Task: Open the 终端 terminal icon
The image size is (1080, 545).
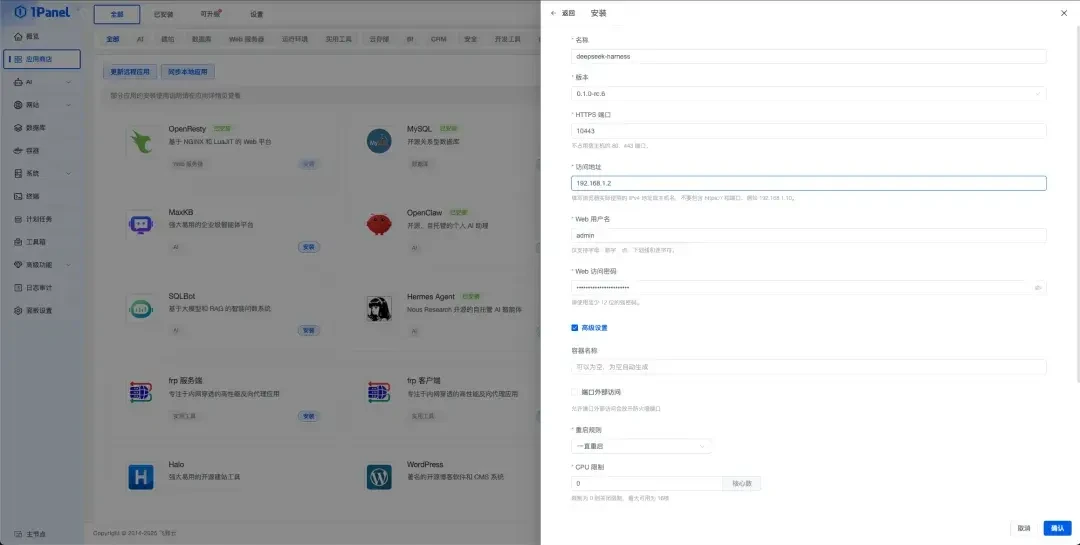Action: [18, 196]
